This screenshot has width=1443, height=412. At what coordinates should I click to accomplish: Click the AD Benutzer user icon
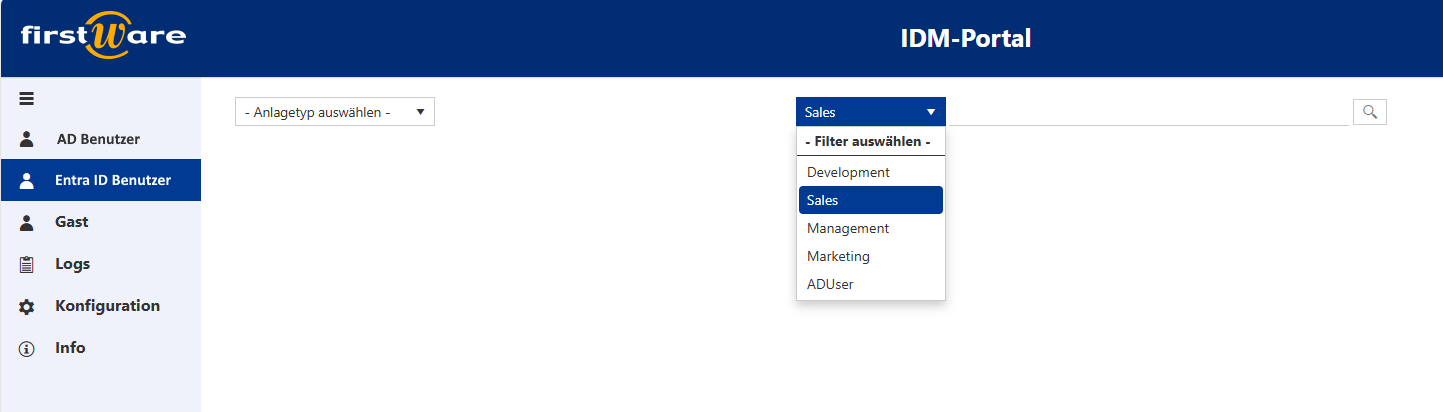(27, 139)
